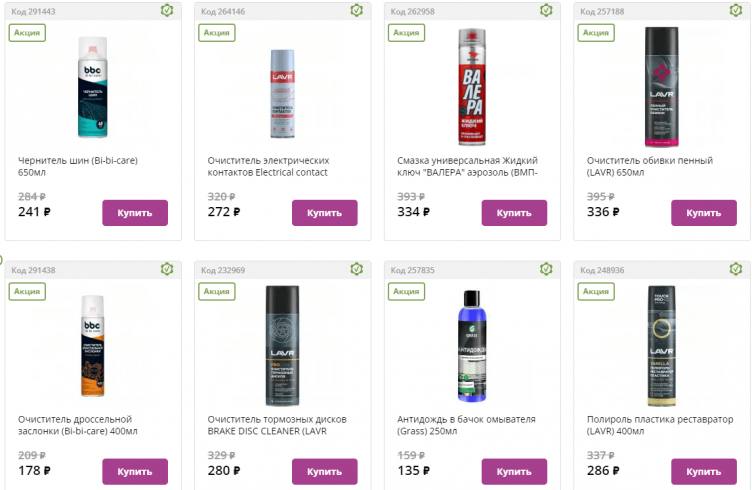Click green verified badge on product code 262958

[x=546, y=11]
